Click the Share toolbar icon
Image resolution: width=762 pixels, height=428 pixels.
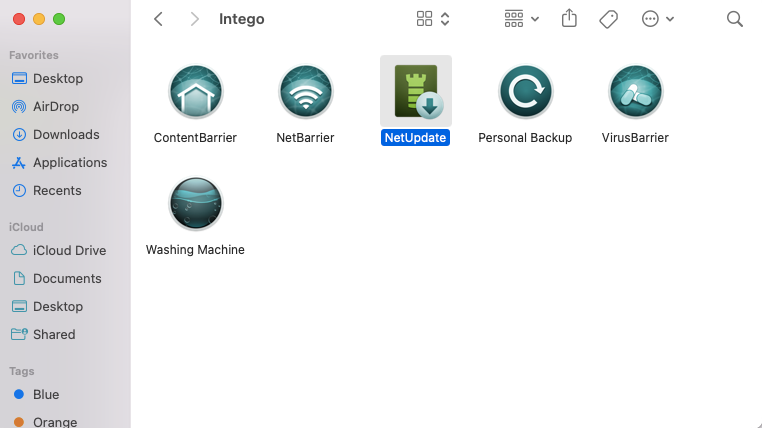coord(569,18)
